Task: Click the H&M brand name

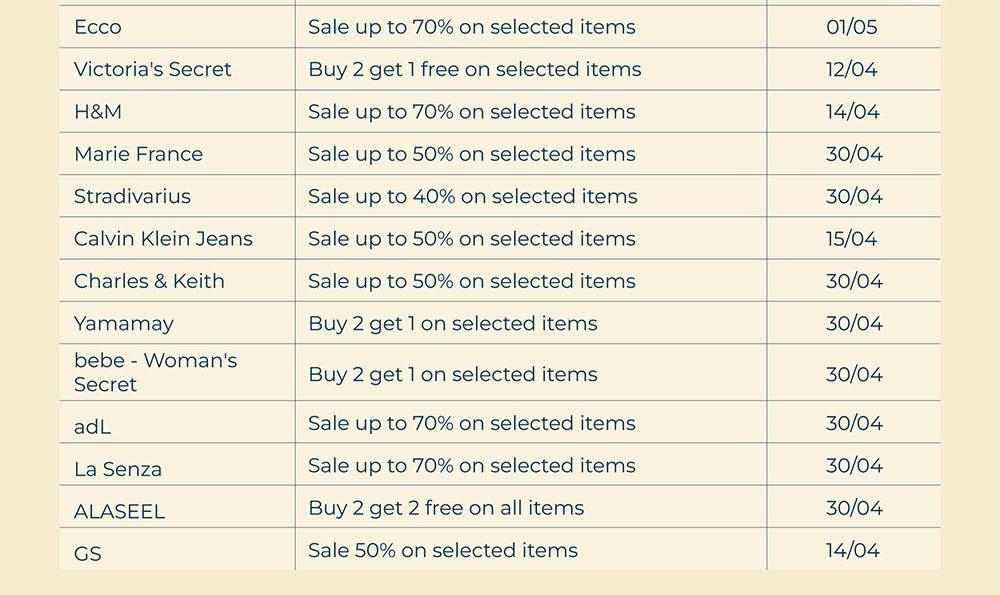Action: [x=98, y=112]
